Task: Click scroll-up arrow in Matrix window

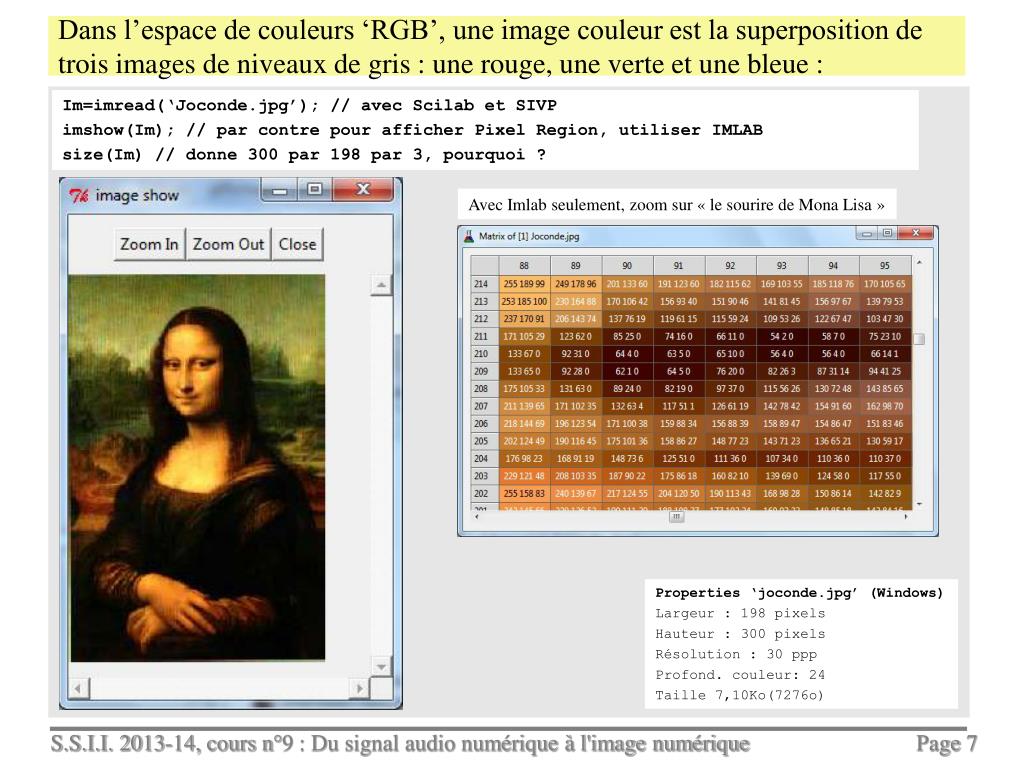Action: tap(920, 263)
